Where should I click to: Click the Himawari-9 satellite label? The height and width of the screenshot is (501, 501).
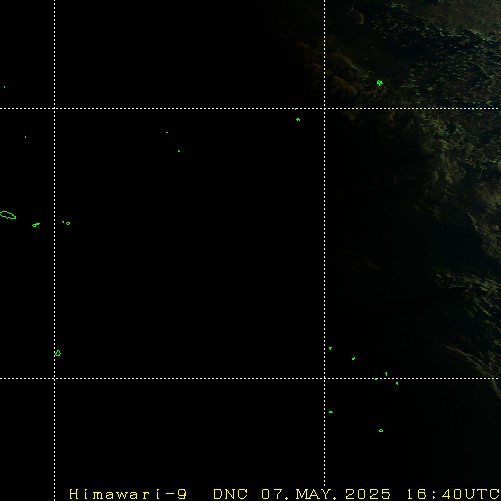coord(128,494)
